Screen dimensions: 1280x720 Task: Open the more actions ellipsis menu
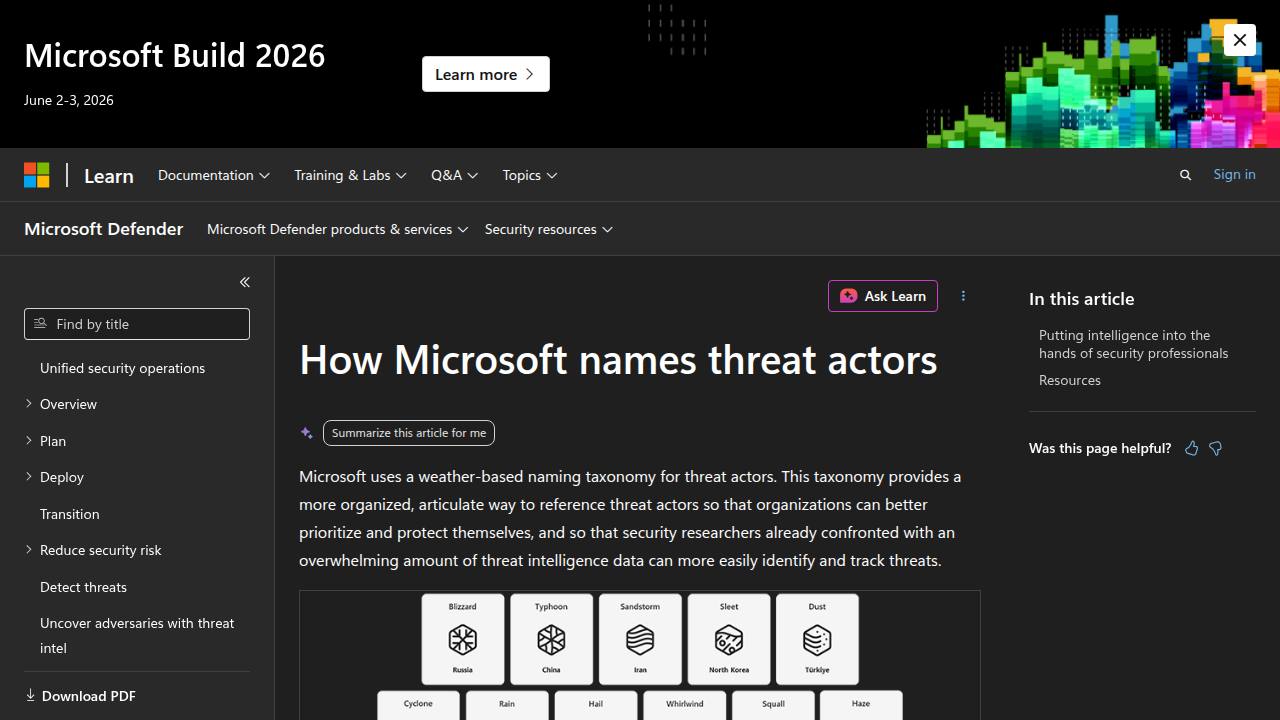click(x=963, y=296)
